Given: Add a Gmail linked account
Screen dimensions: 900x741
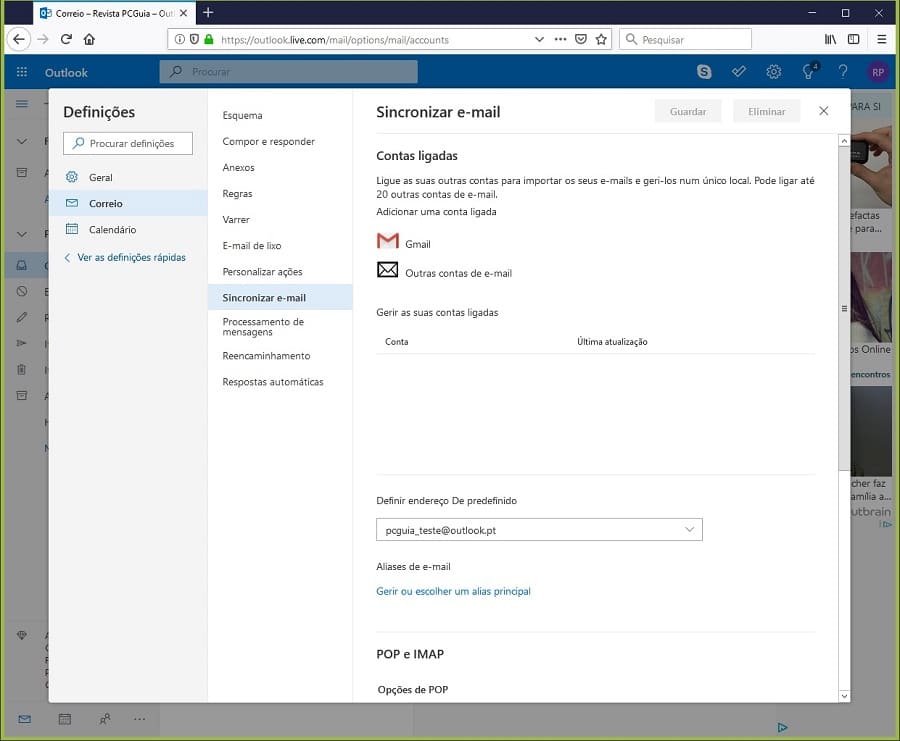Looking at the screenshot, I should pos(417,244).
